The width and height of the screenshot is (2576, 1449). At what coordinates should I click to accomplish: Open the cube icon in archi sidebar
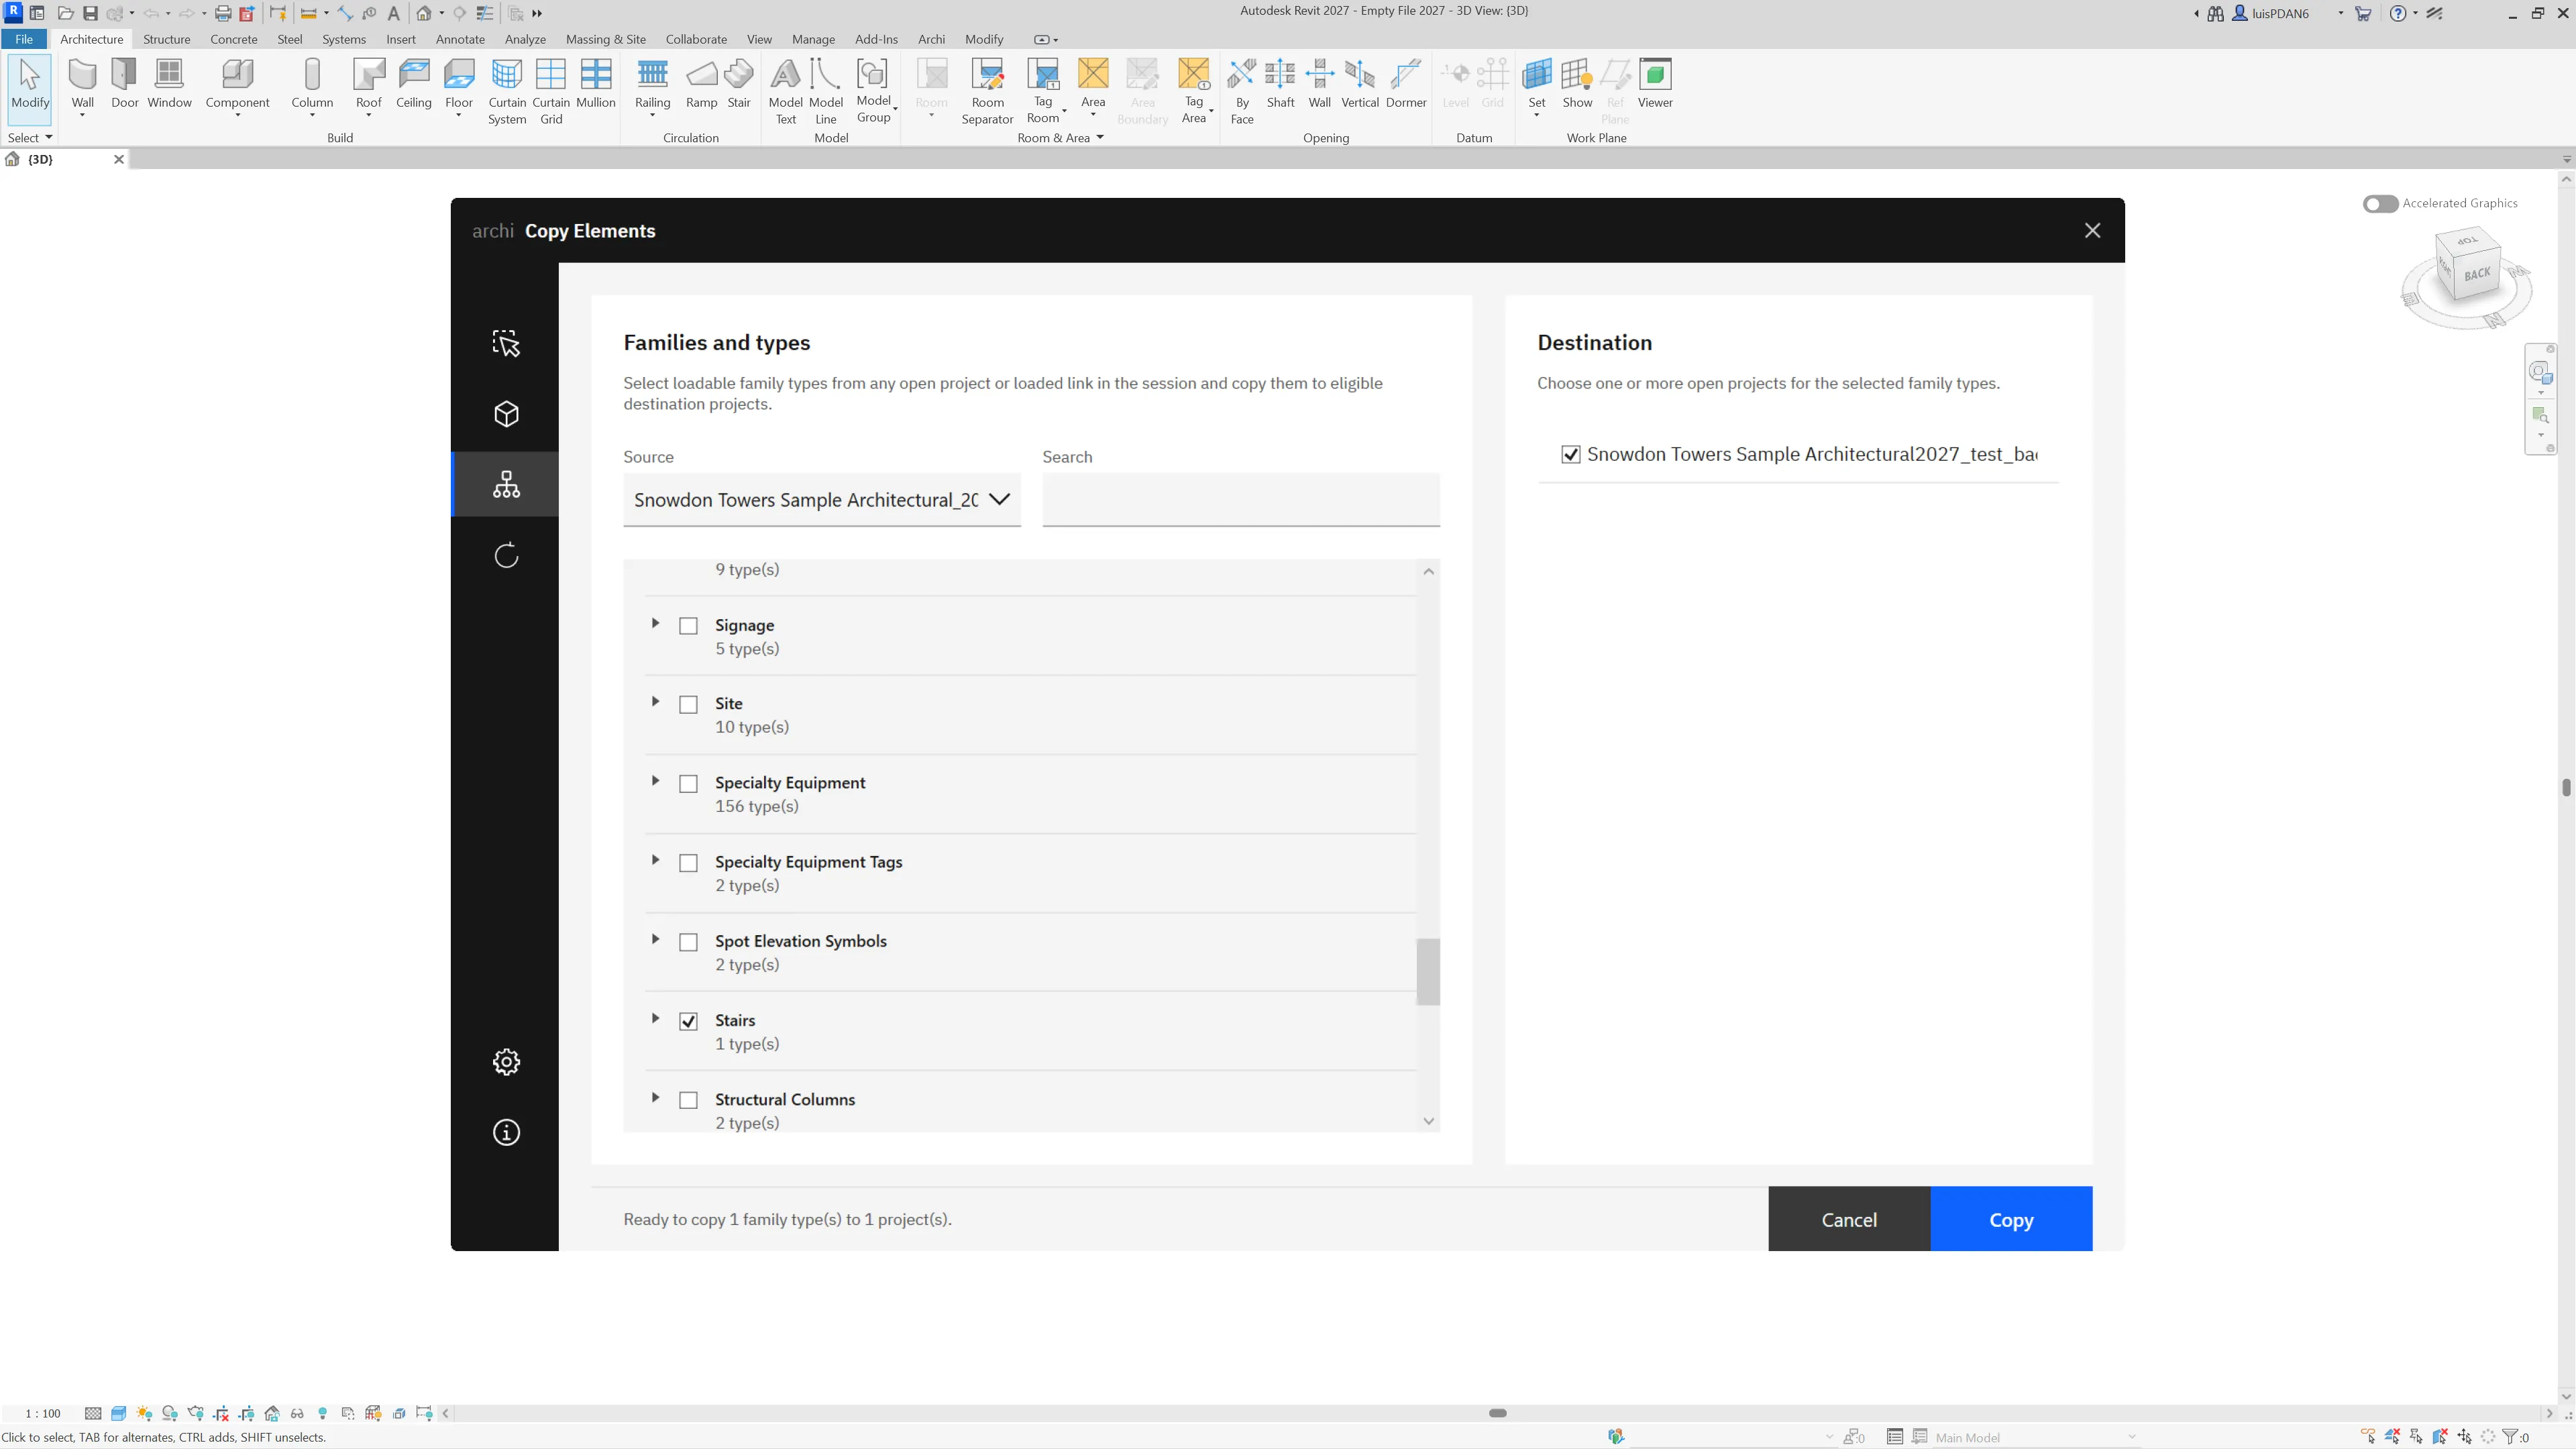(506, 414)
